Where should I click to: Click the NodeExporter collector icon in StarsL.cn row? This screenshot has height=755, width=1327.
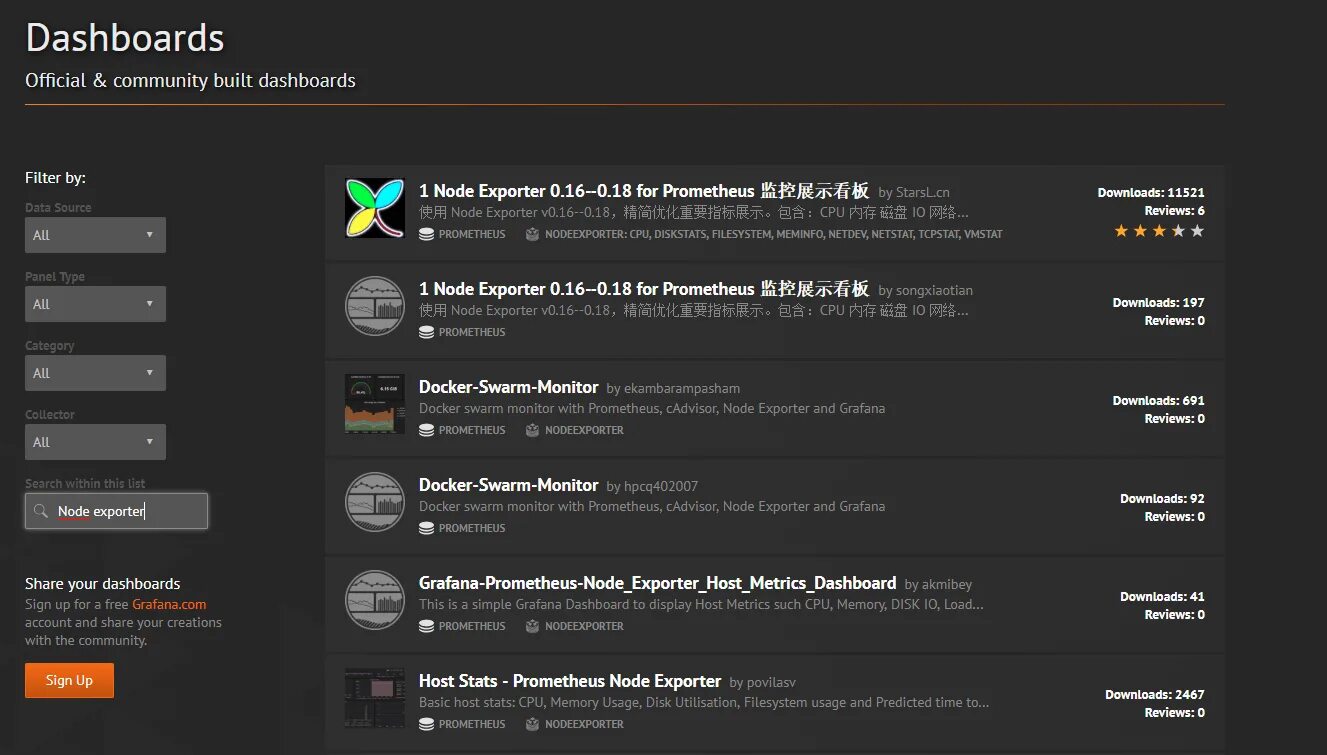[532, 234]
